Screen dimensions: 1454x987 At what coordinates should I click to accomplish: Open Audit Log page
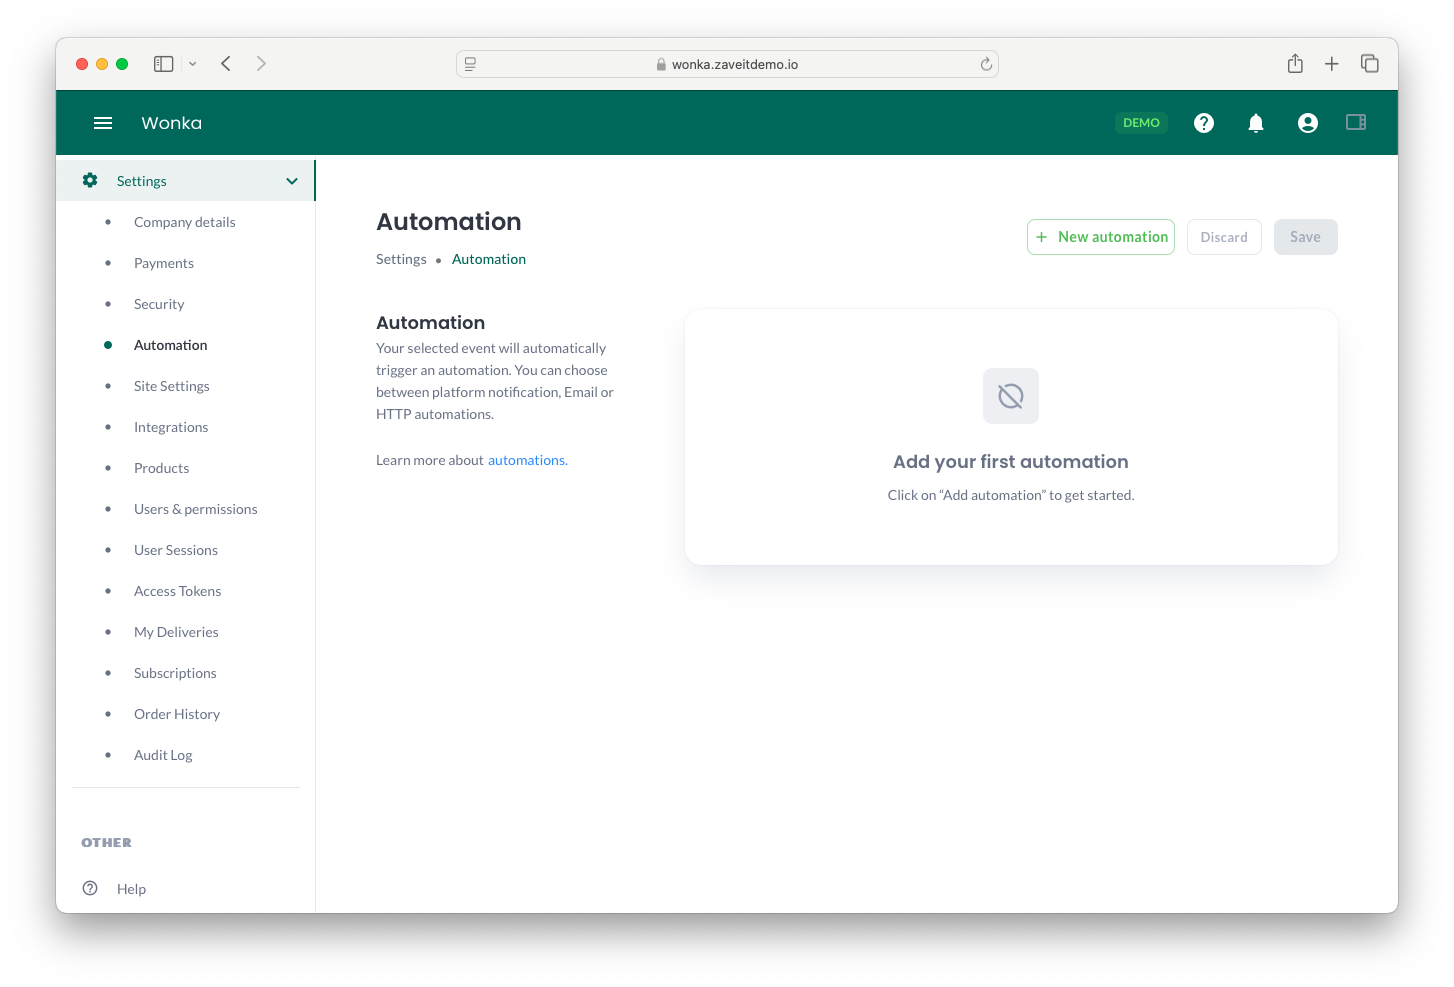tap(163, 755)
